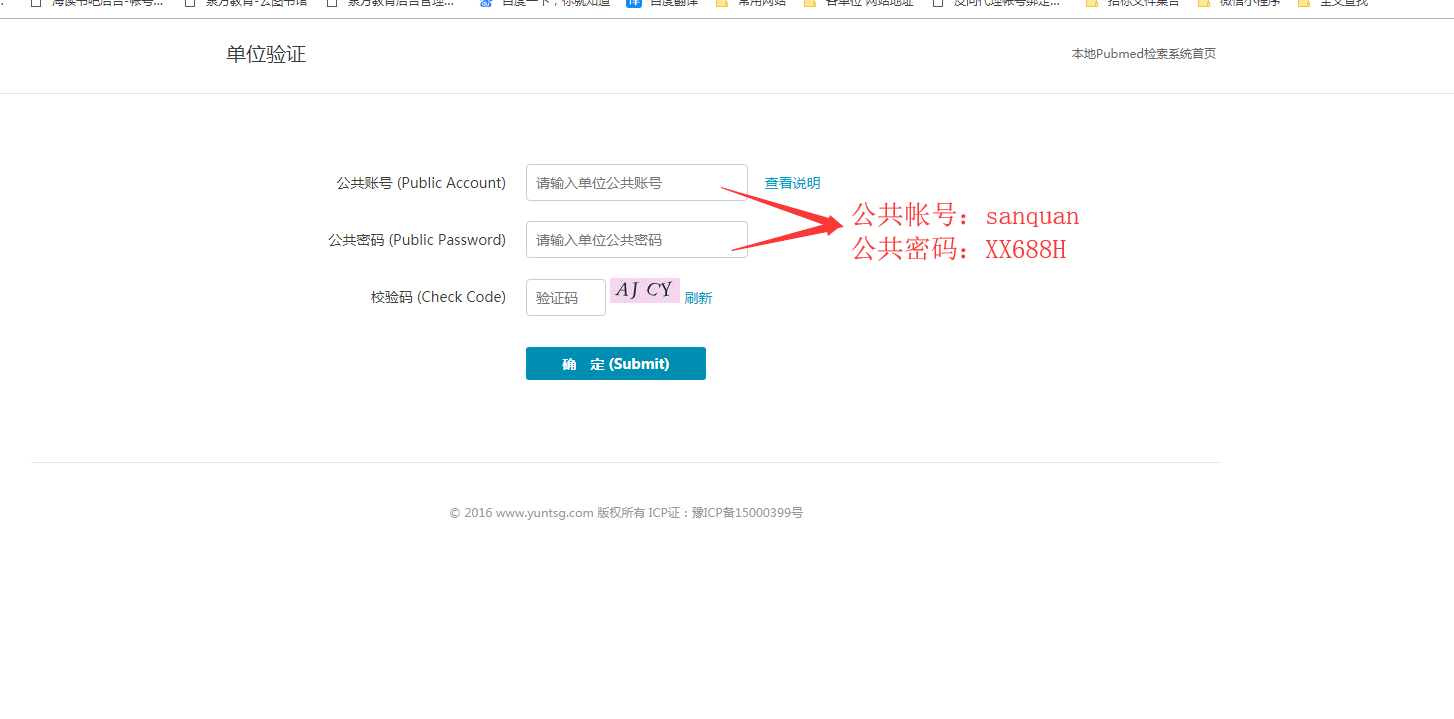This screenshot has width=1454, height=719.
Task: Click the Public Account input field
Action: tap(636, 183)
